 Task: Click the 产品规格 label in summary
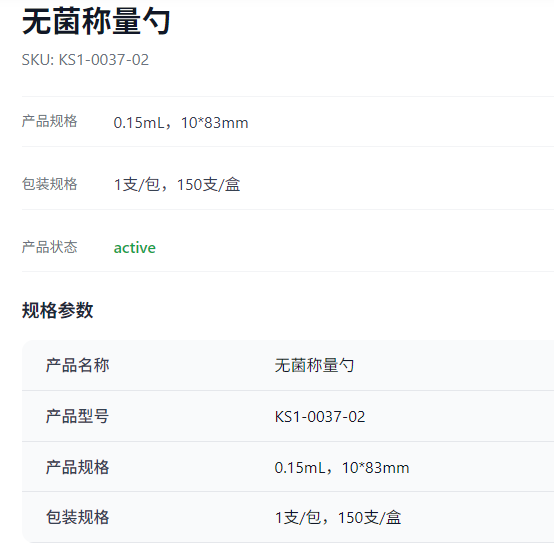[49, 121]
